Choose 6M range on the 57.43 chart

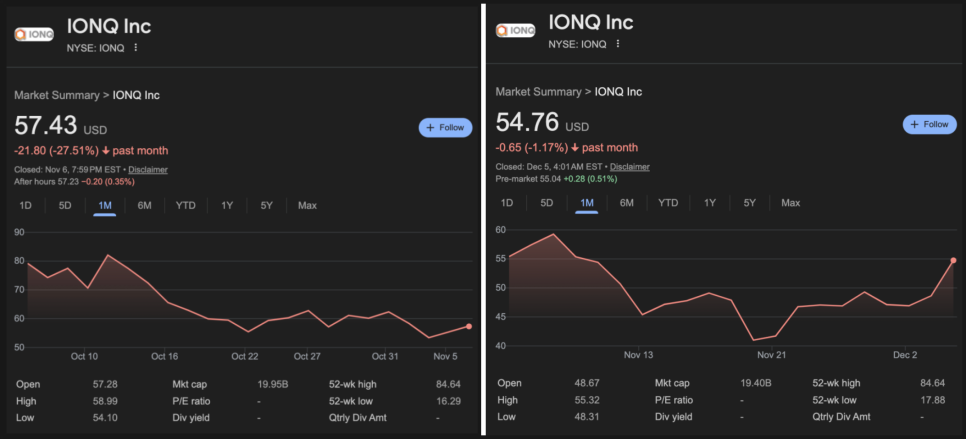click(144, 205)
